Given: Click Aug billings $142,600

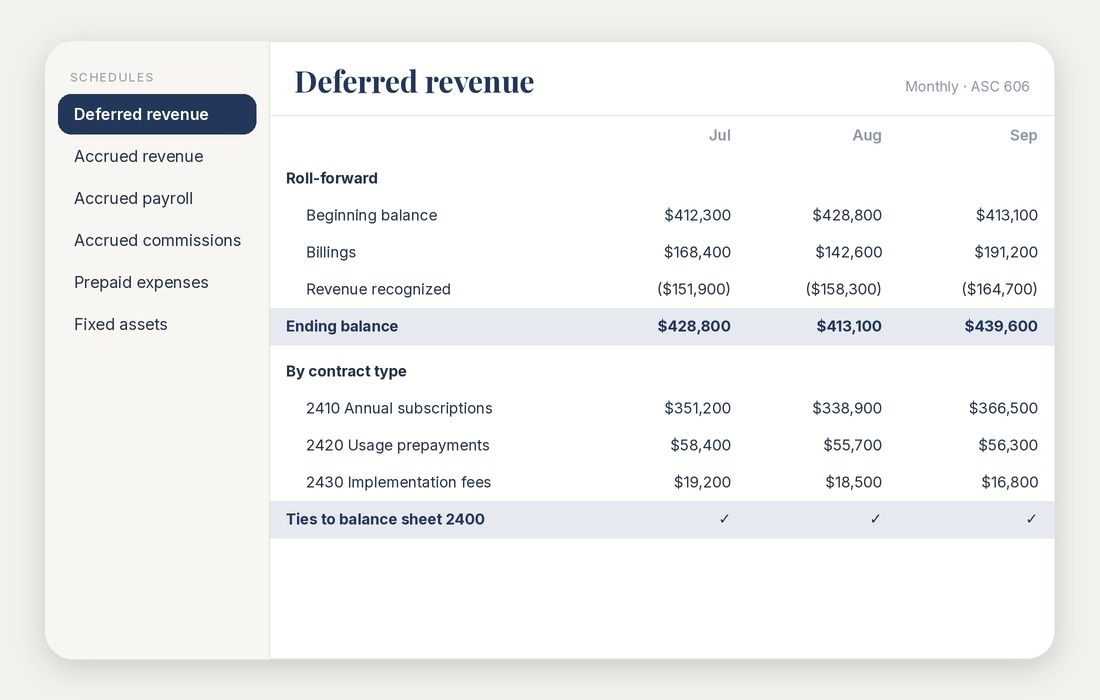Looking at the screenshot, I should coord(849,253).
